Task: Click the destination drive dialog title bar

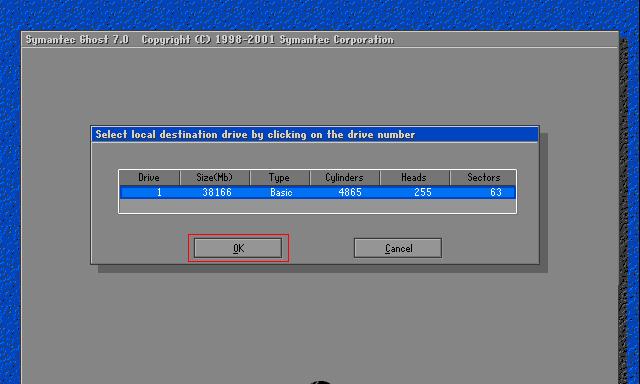Action: 315,134
